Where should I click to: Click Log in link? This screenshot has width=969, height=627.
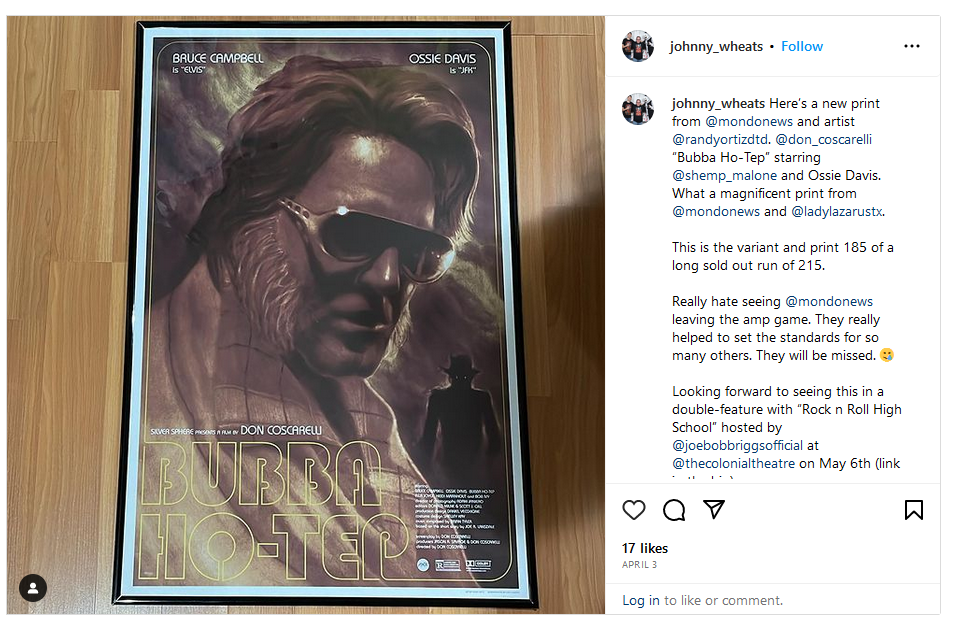(x=641, y=600)
